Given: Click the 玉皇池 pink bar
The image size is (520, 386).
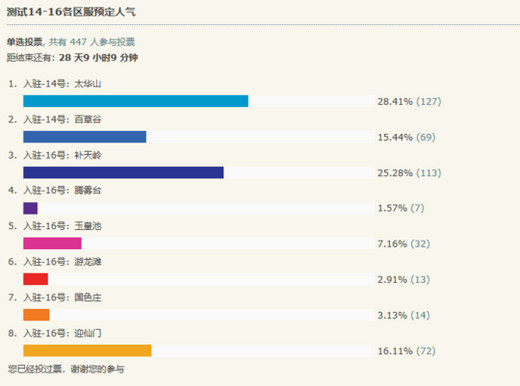Looking at the screenshot, I should pos(52,243).
